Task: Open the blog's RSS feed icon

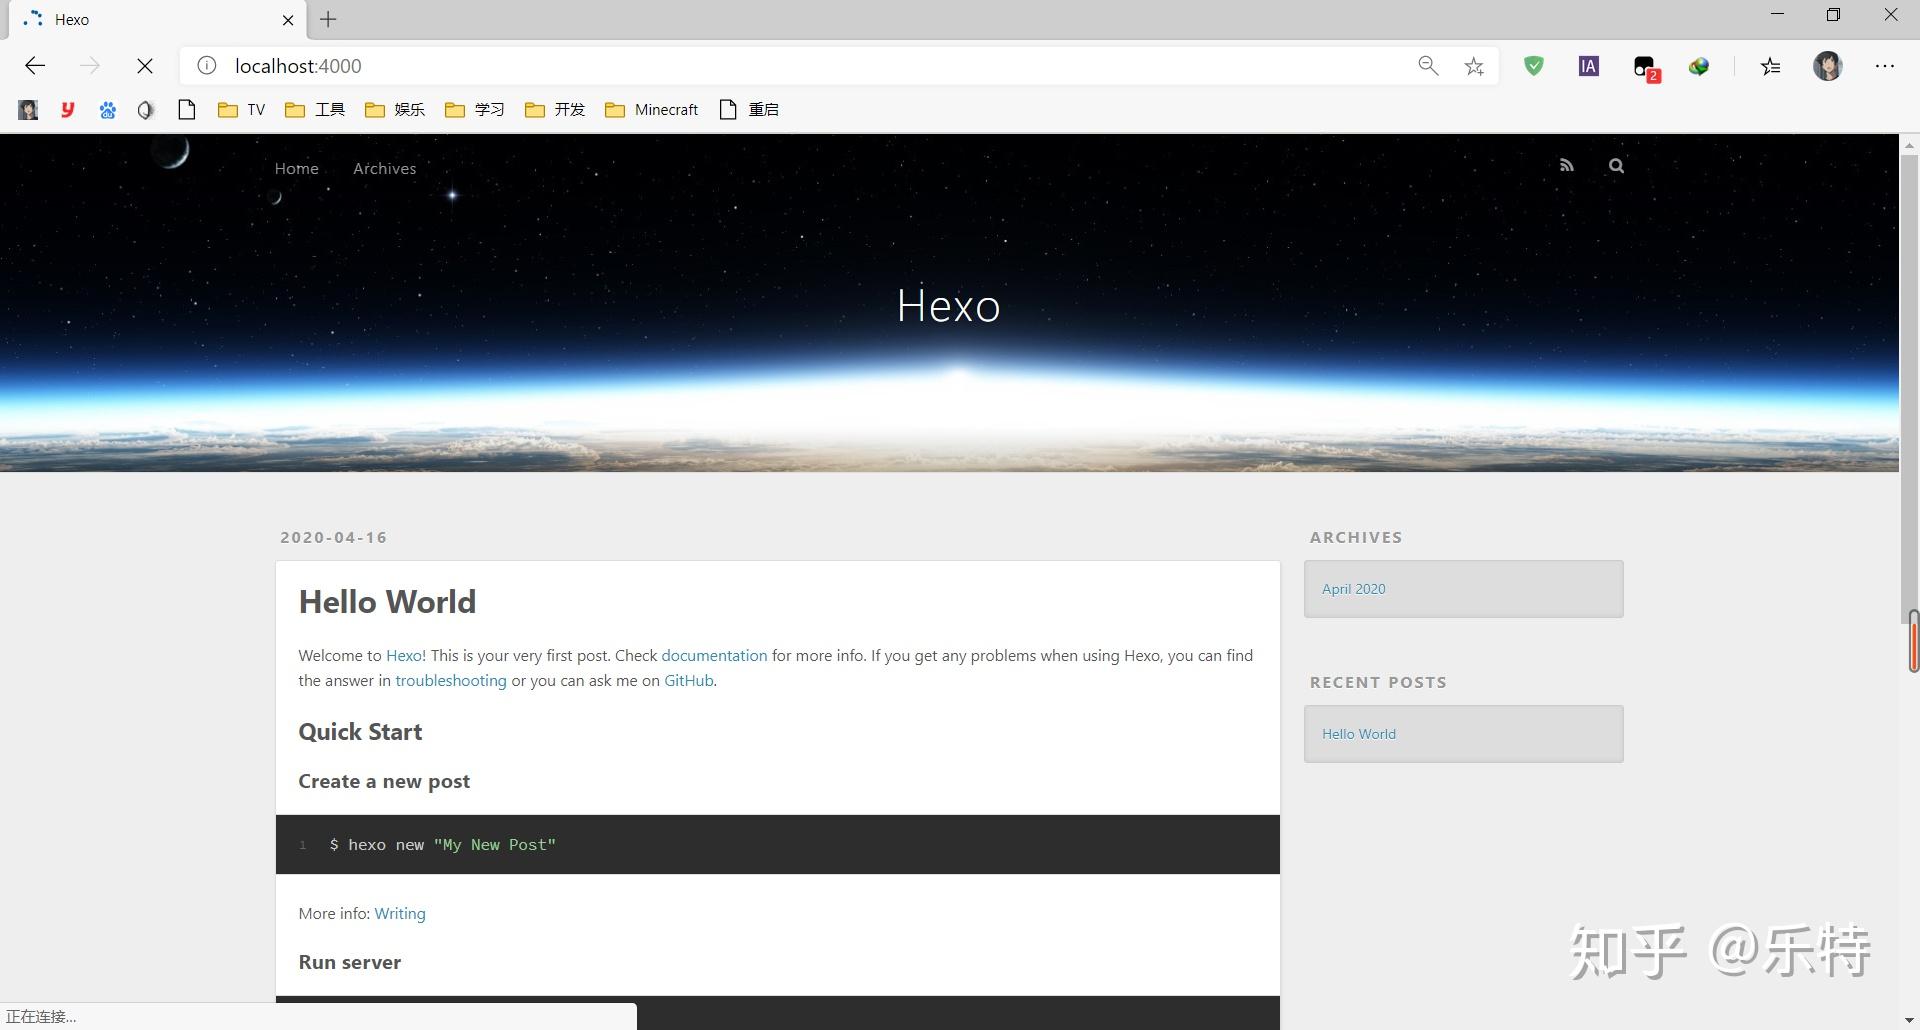Action: pos(1566,165)
